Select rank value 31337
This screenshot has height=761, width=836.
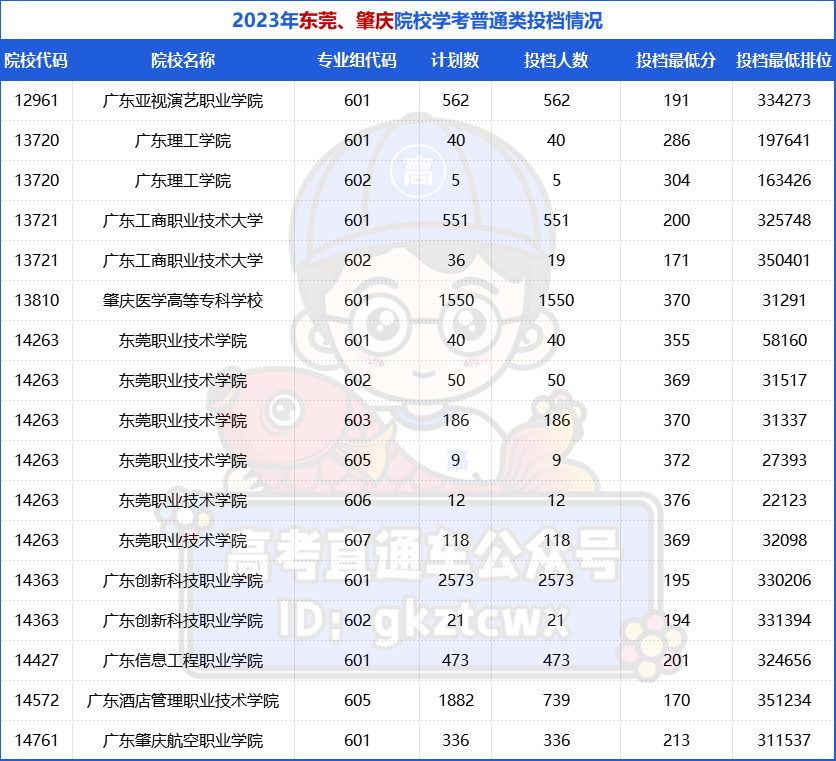[x=784, y=420]
